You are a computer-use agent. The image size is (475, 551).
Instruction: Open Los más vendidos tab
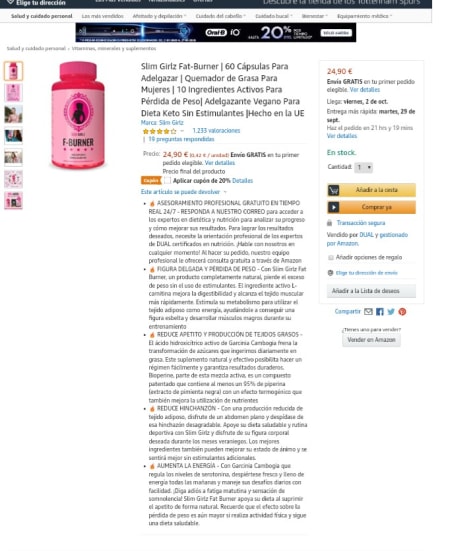[103, 16]
